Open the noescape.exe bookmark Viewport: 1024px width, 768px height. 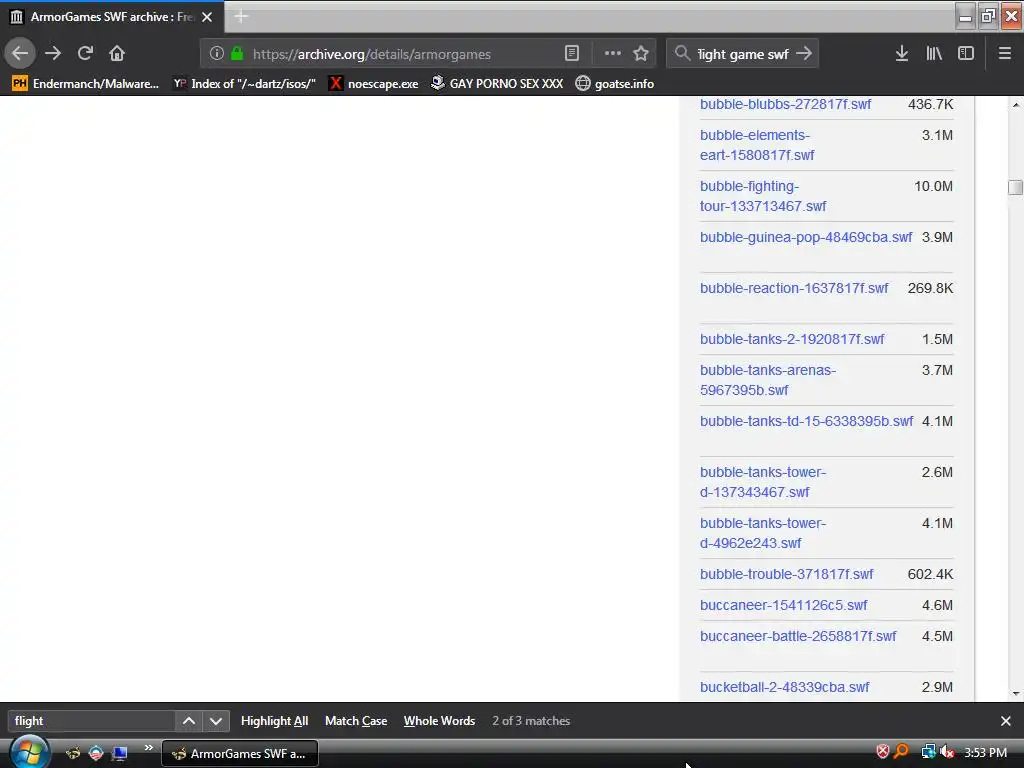tap(374, 84)
